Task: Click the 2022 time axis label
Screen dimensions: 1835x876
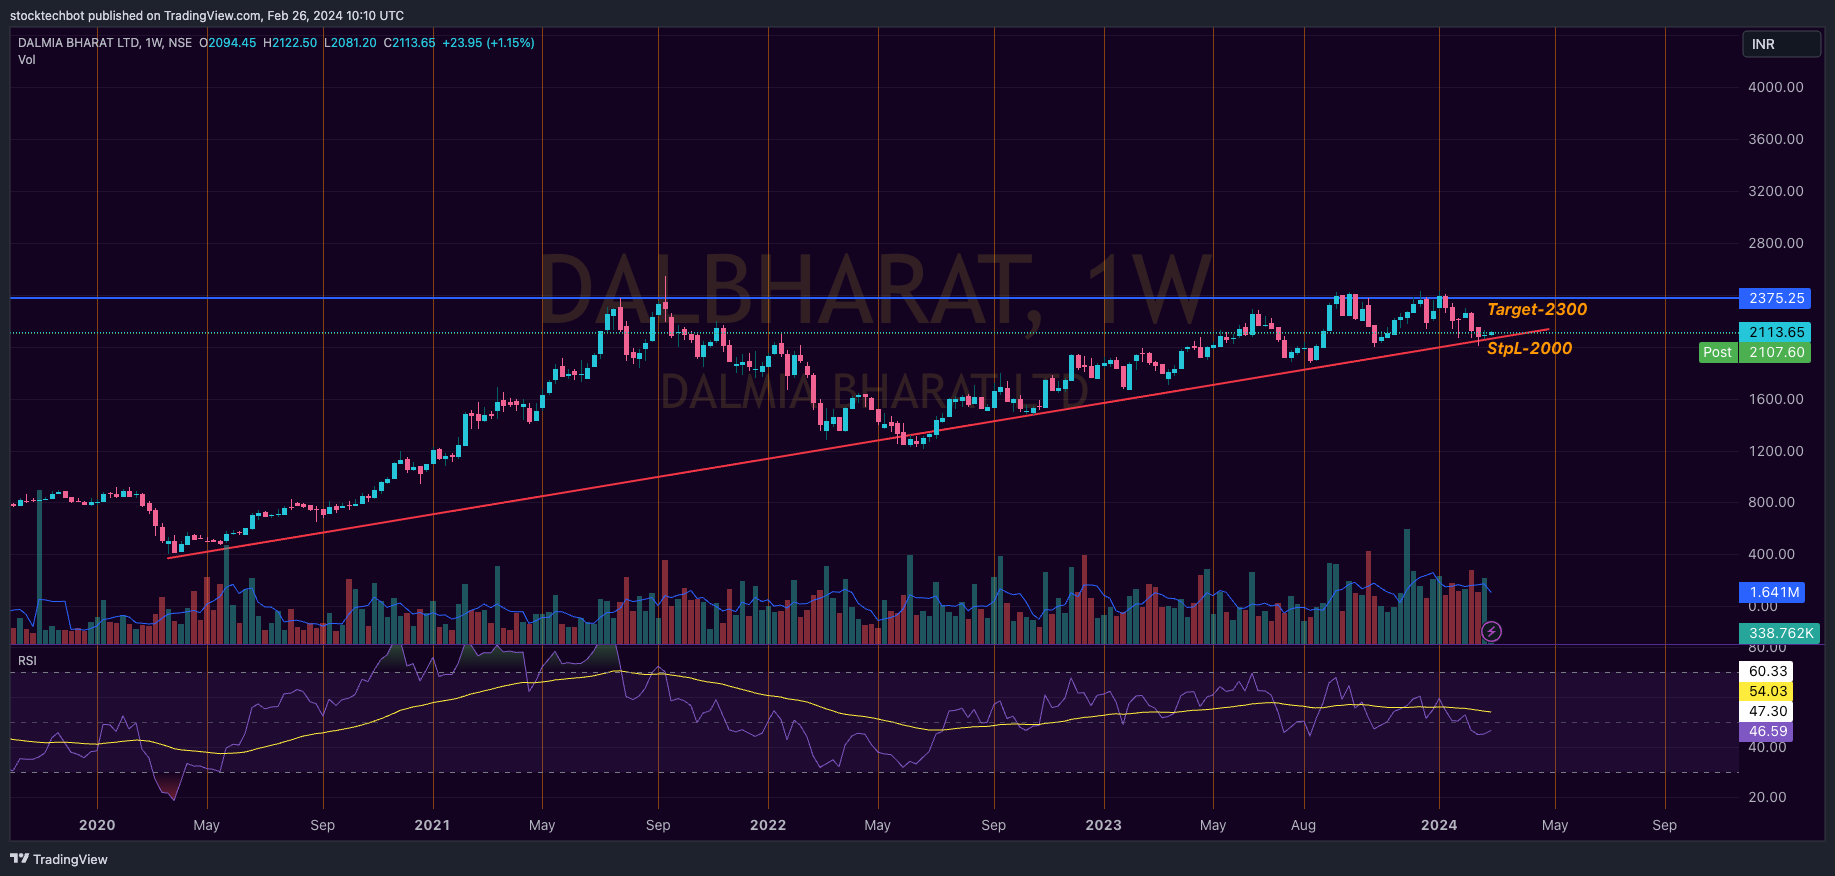Action: click(x=768, y=825)
